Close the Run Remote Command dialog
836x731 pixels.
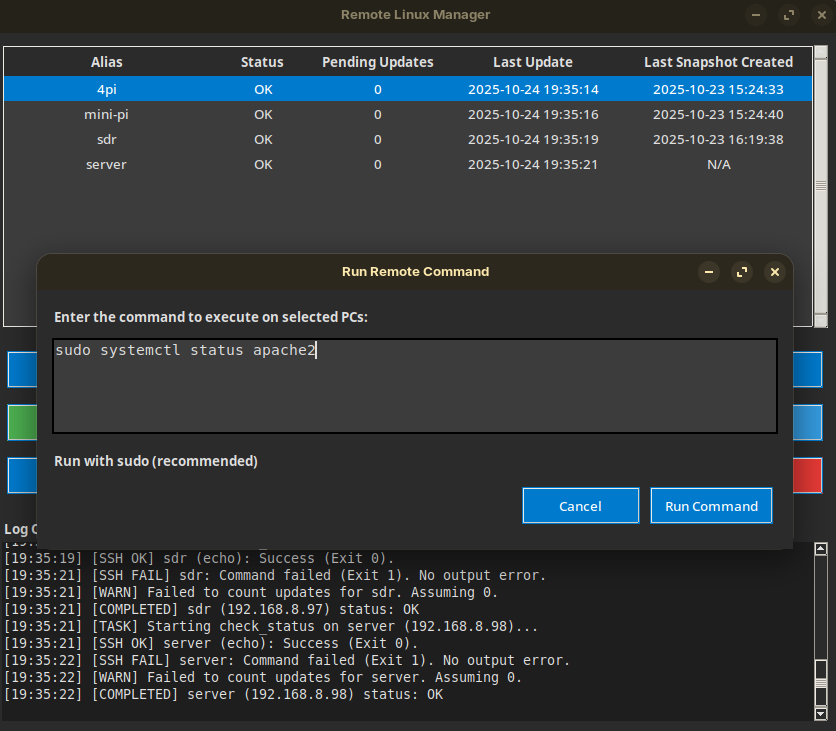pos(773,272)
